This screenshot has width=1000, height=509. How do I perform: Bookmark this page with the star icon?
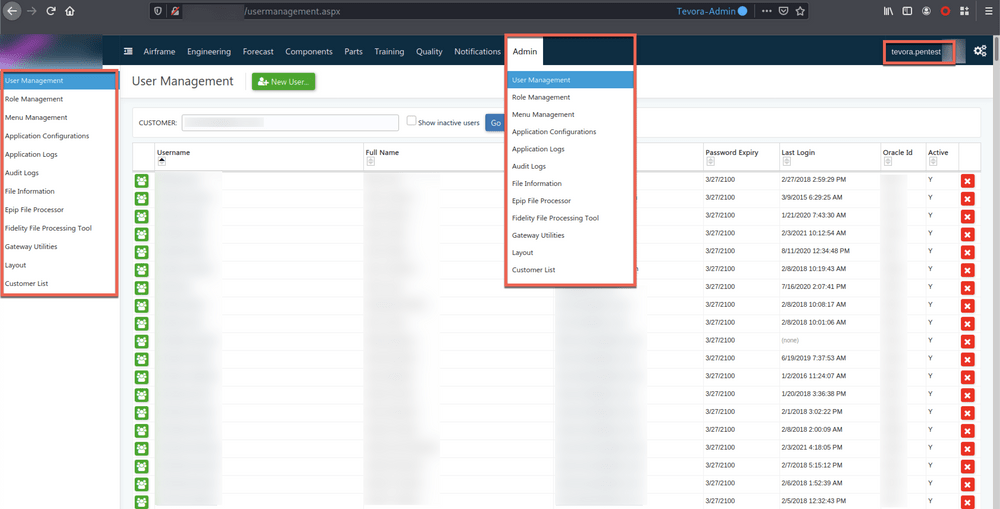[x=800, y=11]
